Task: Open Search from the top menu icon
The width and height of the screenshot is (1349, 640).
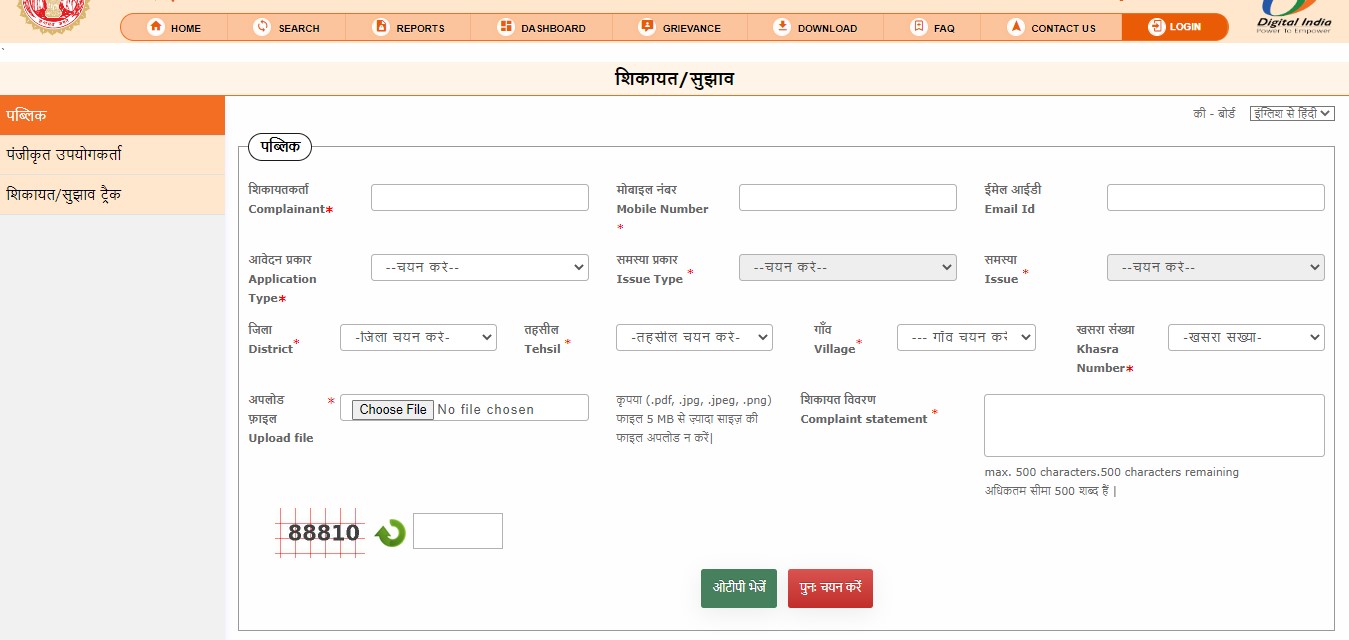Action: (261, 27)
